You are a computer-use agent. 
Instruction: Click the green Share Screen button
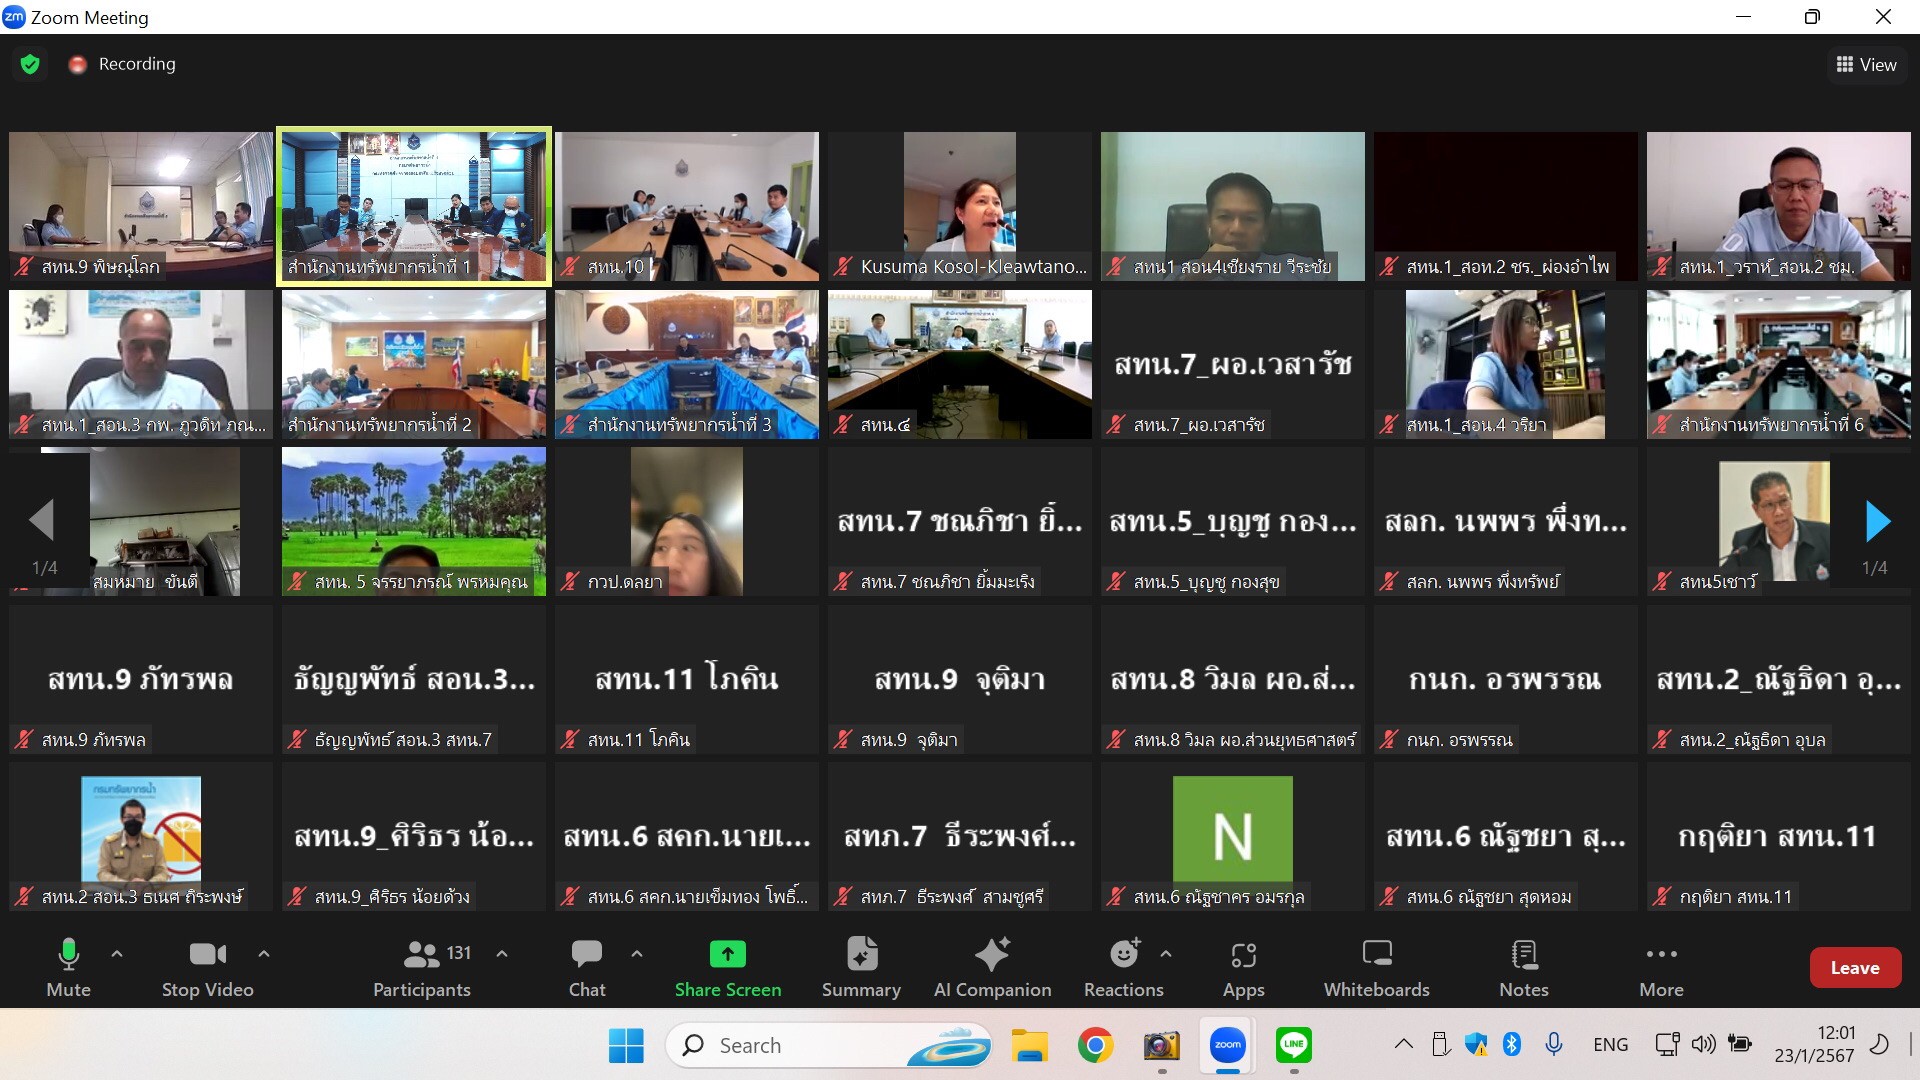coord(728,967)
